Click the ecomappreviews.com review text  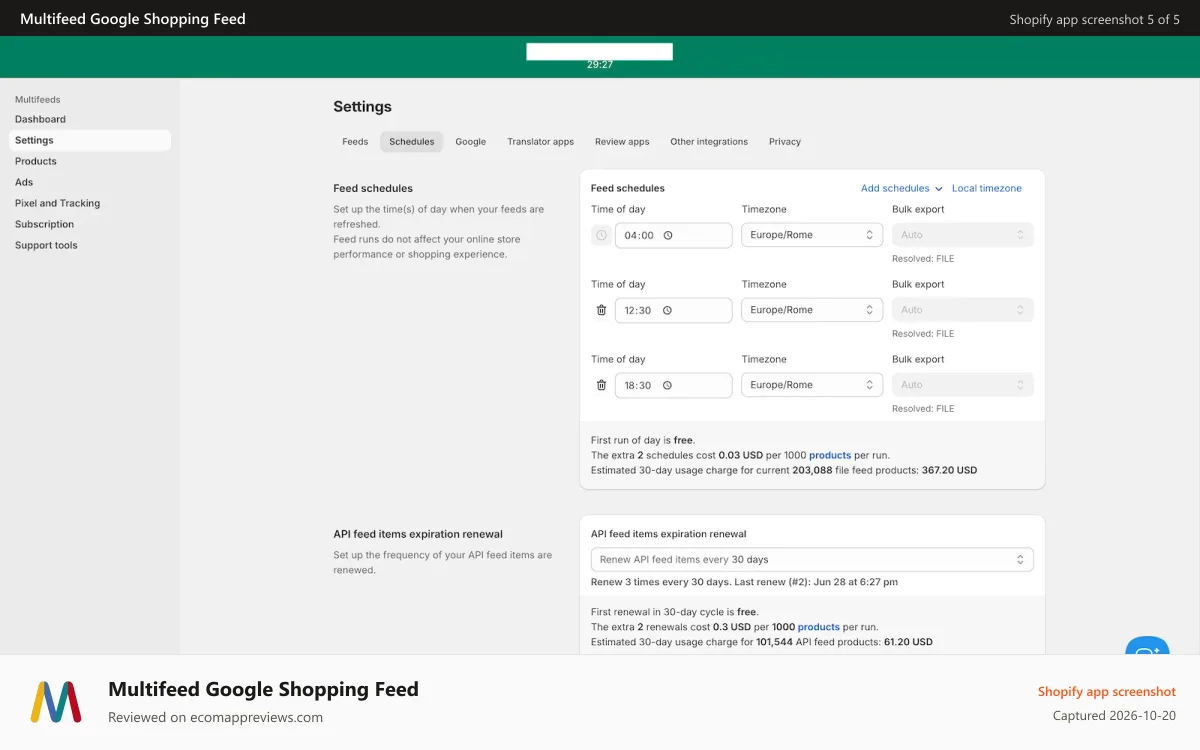click(x=215, y=717)
